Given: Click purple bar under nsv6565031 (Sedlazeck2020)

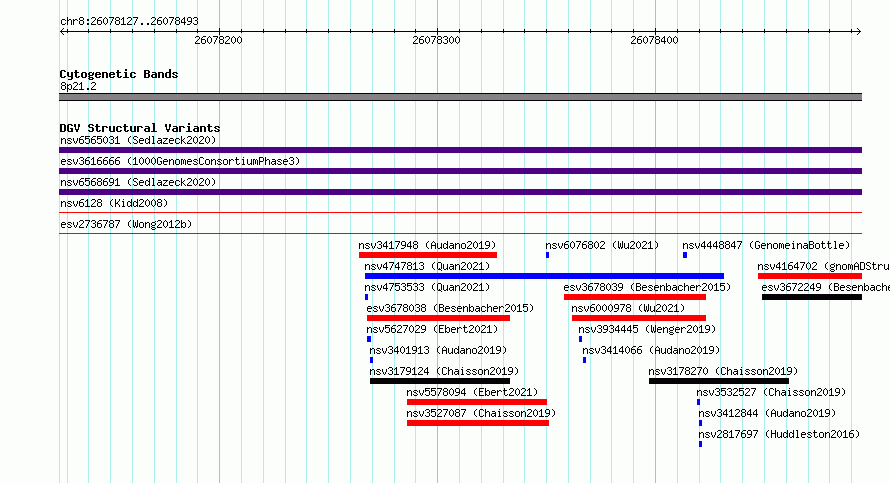Looking at the screenshot, I should (460, 150).
